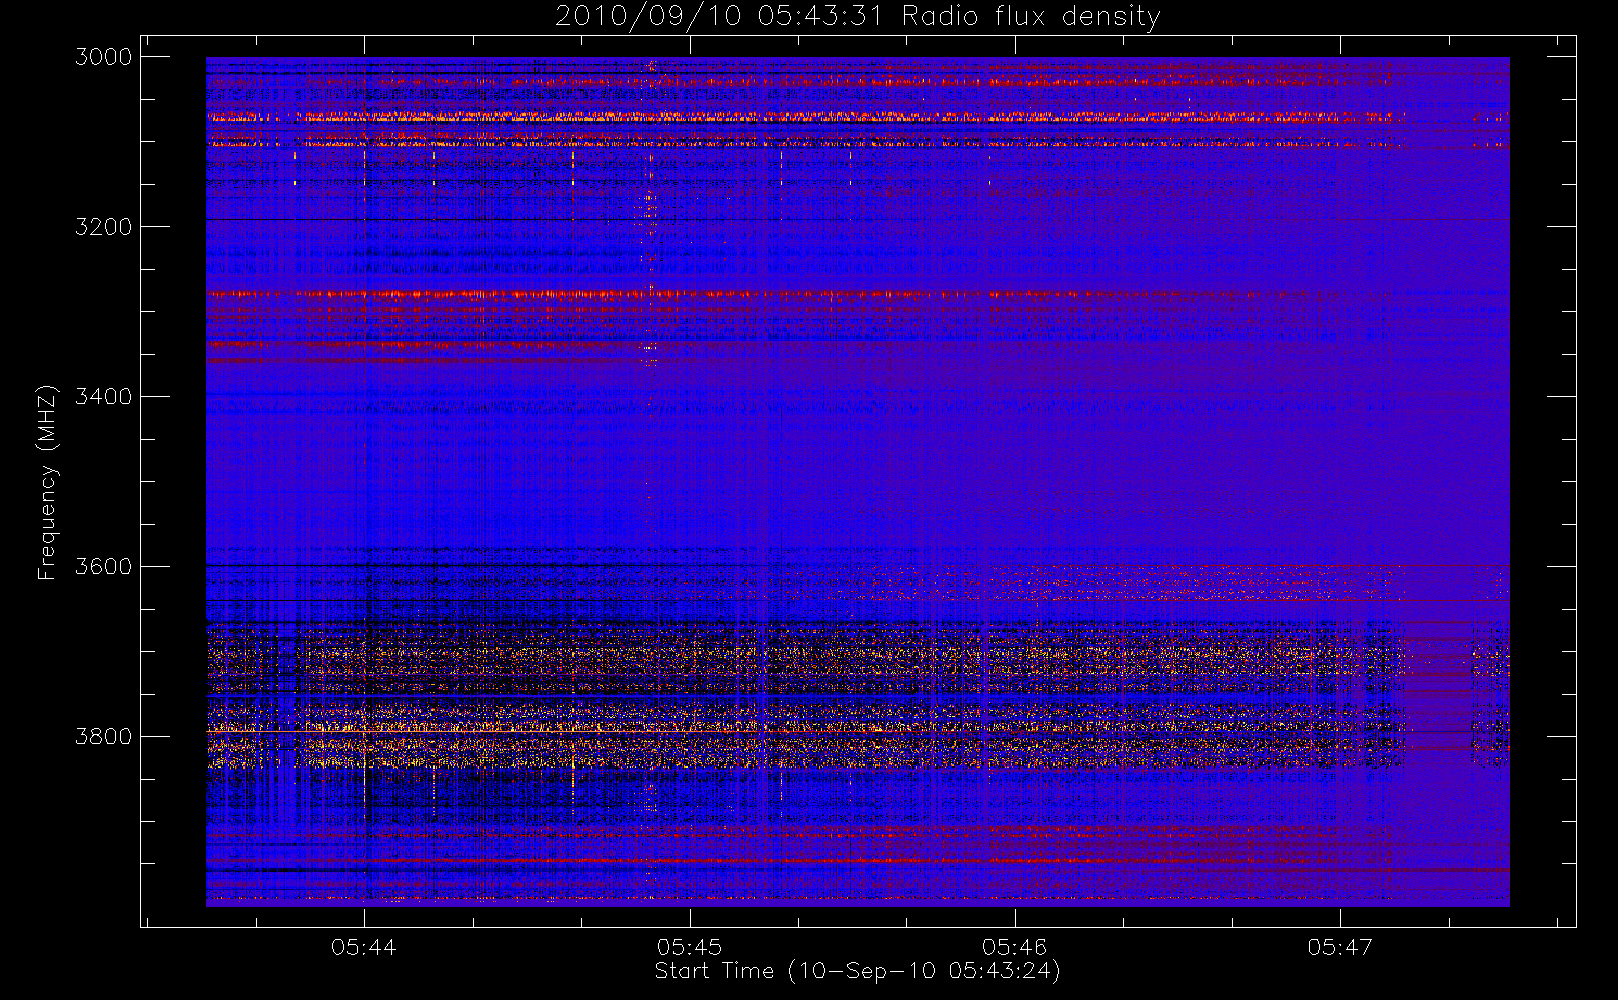Click the 05:47 time tick label
The image size is (1618, 1000).
click(1340, 947)
